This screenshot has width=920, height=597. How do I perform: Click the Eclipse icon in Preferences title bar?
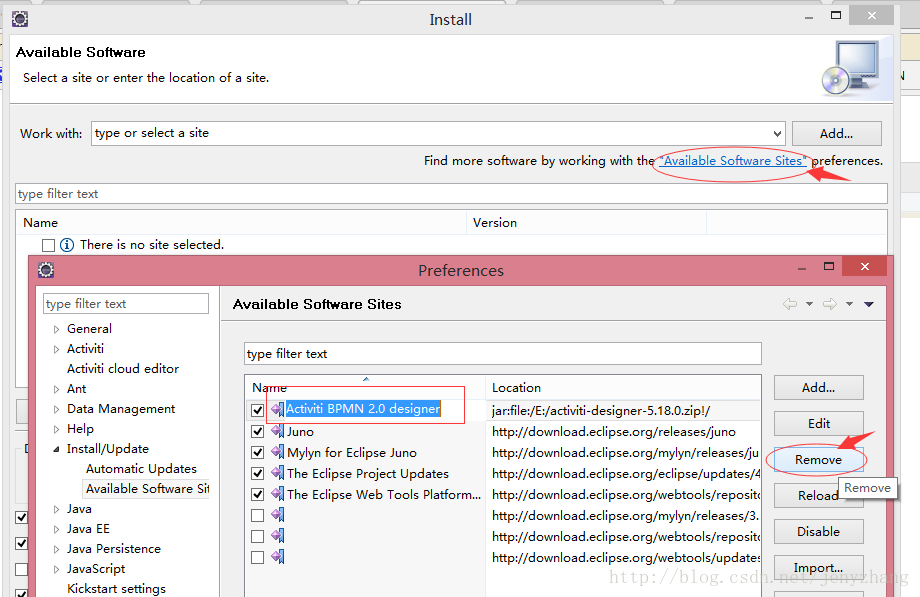coord(46,270)
